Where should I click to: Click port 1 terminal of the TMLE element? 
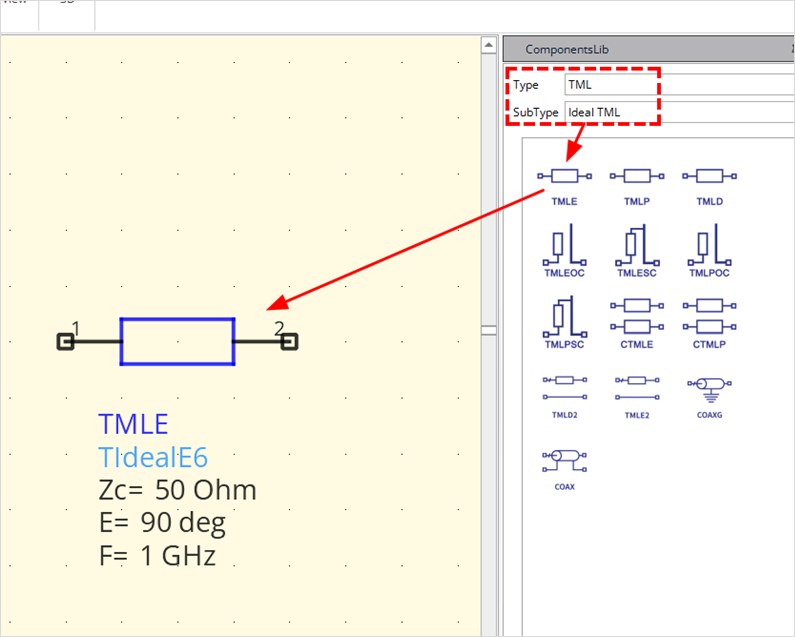tap(65, 342)
